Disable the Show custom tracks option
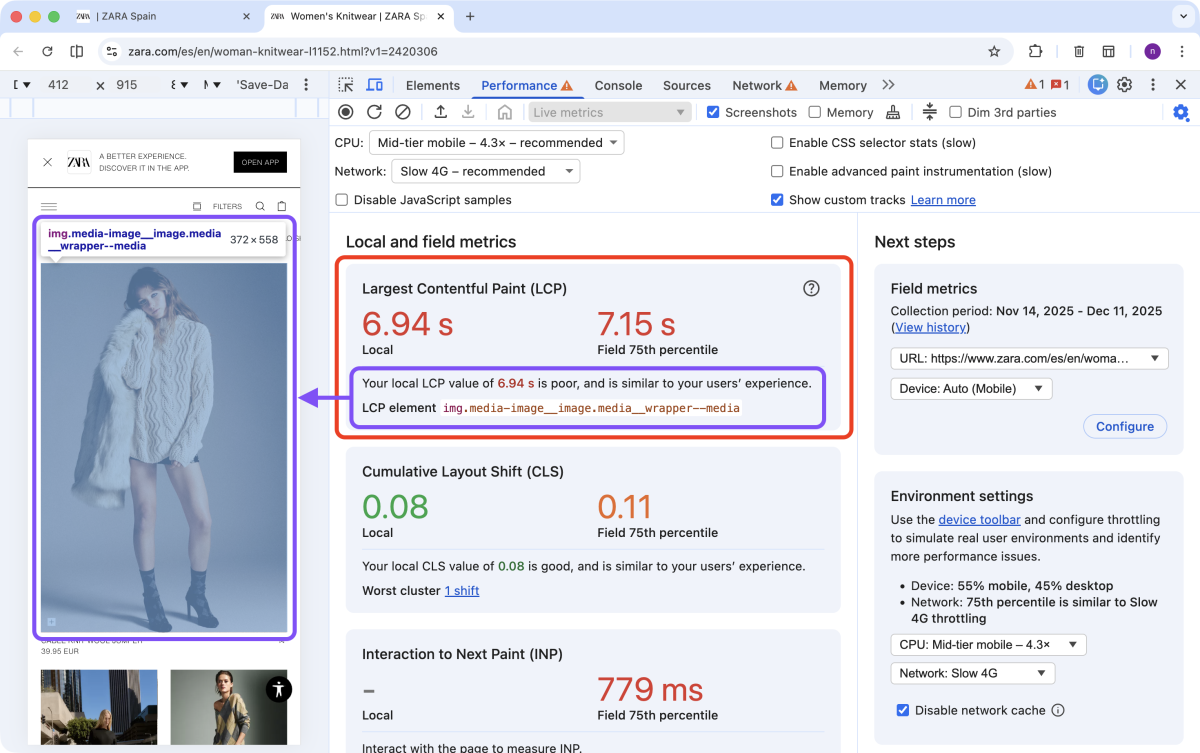 click(777, 199)
